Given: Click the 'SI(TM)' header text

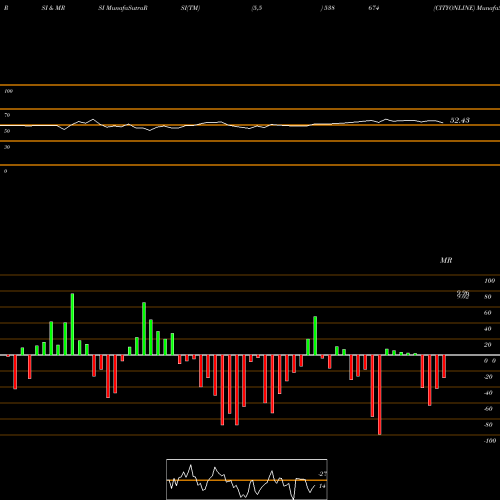Looking at the screenshot, I should pyautogui.click(x=190, y=8).
